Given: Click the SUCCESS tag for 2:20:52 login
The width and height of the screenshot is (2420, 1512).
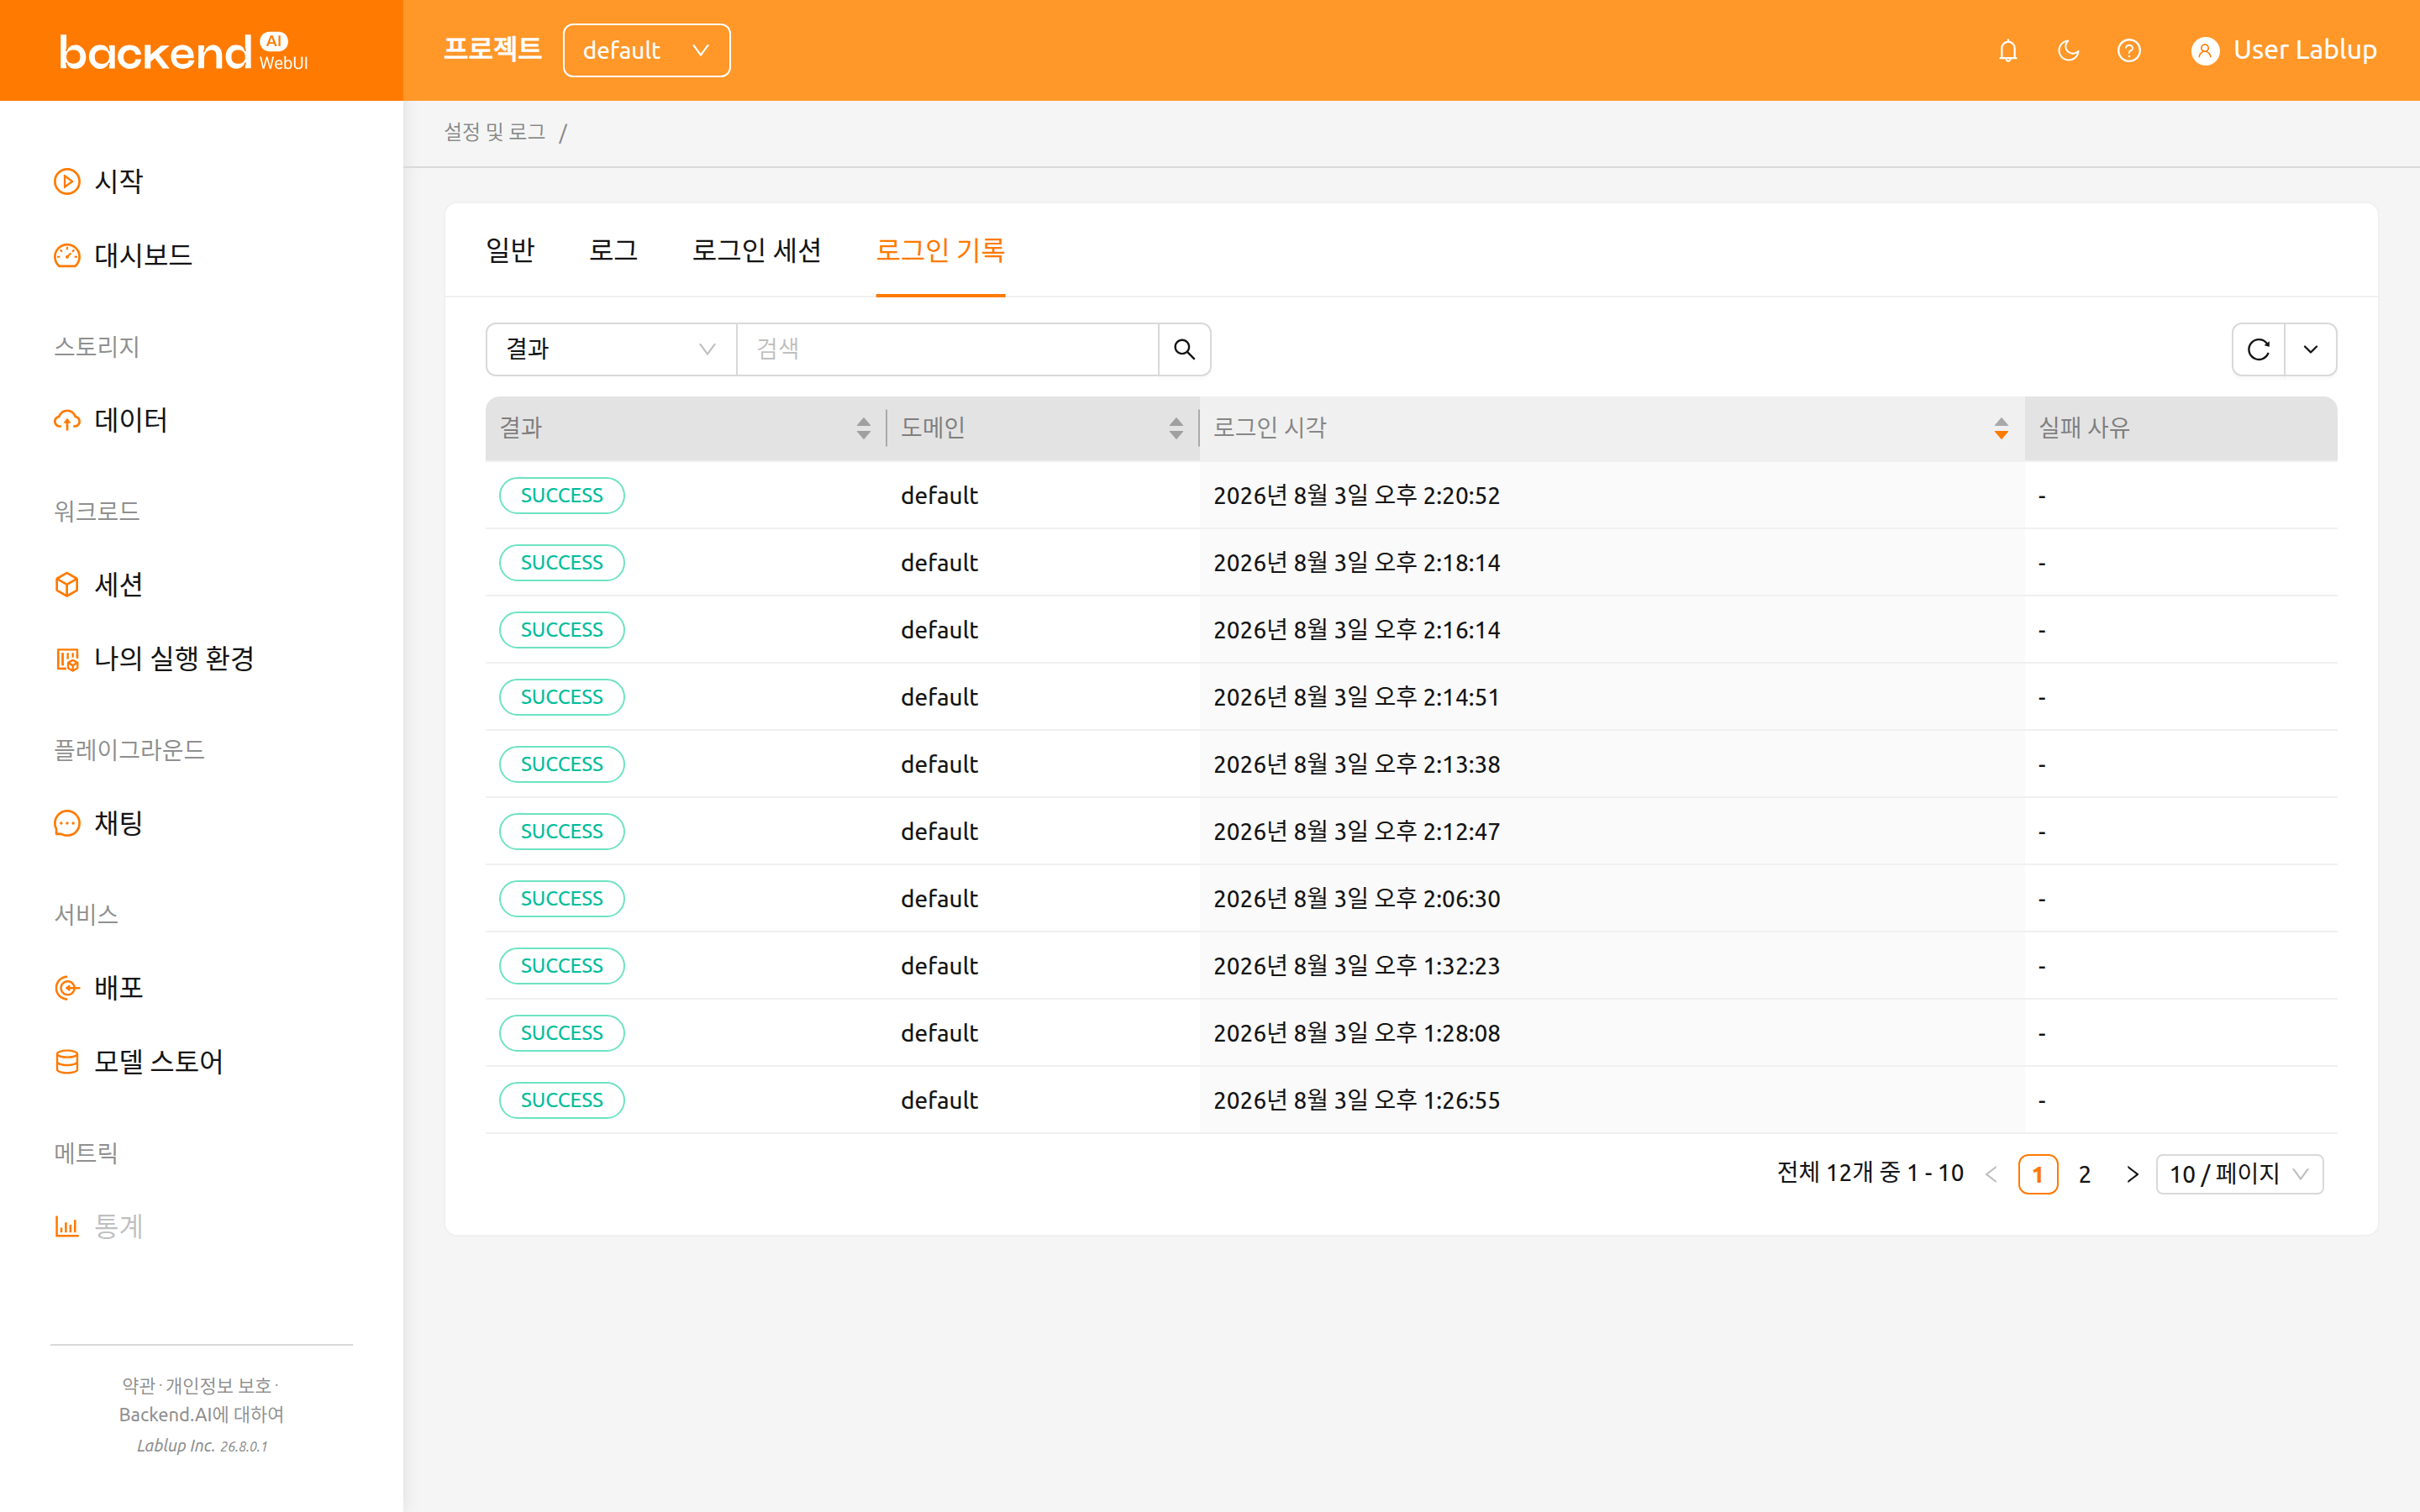Looking at the screenshot, I should (562, 495).
